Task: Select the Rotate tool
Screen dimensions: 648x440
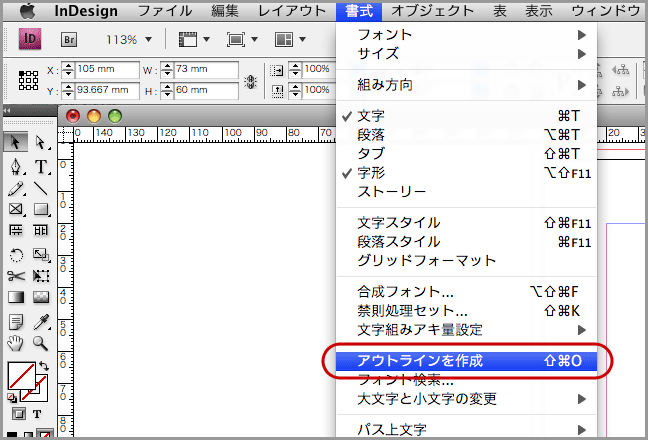Action: point(16,254)
